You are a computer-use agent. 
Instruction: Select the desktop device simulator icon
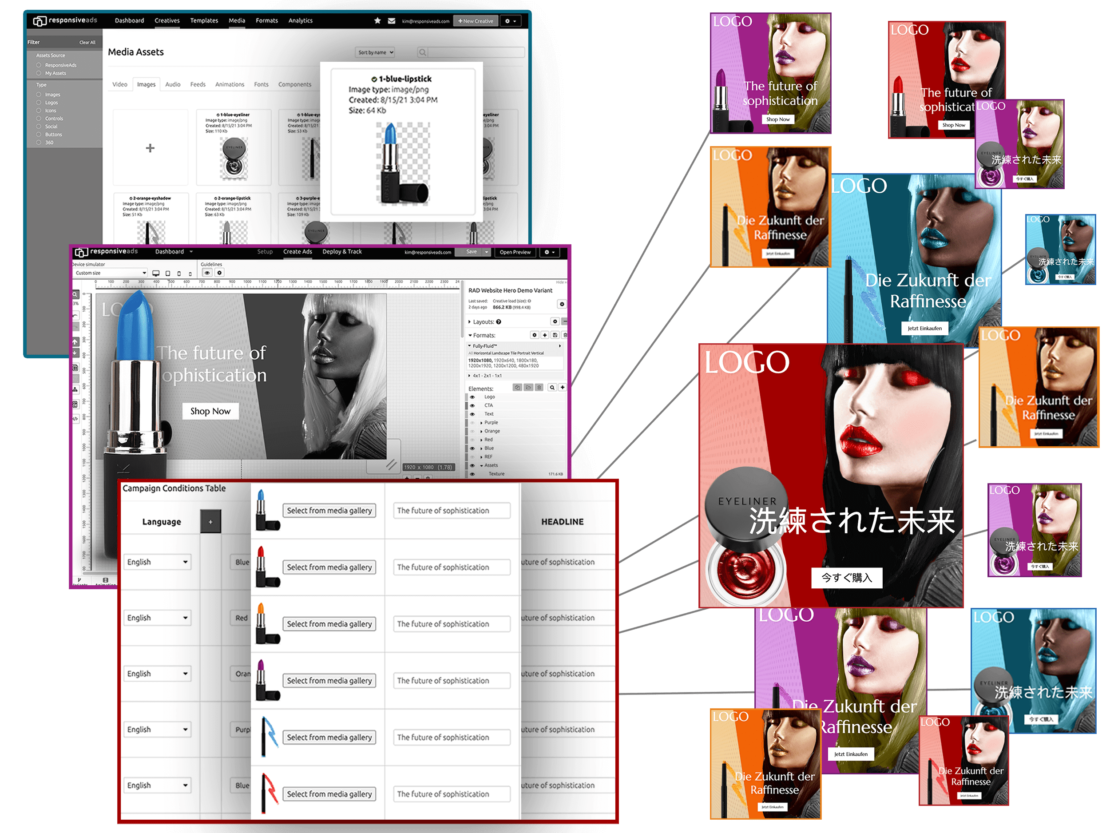pos(156,273)
